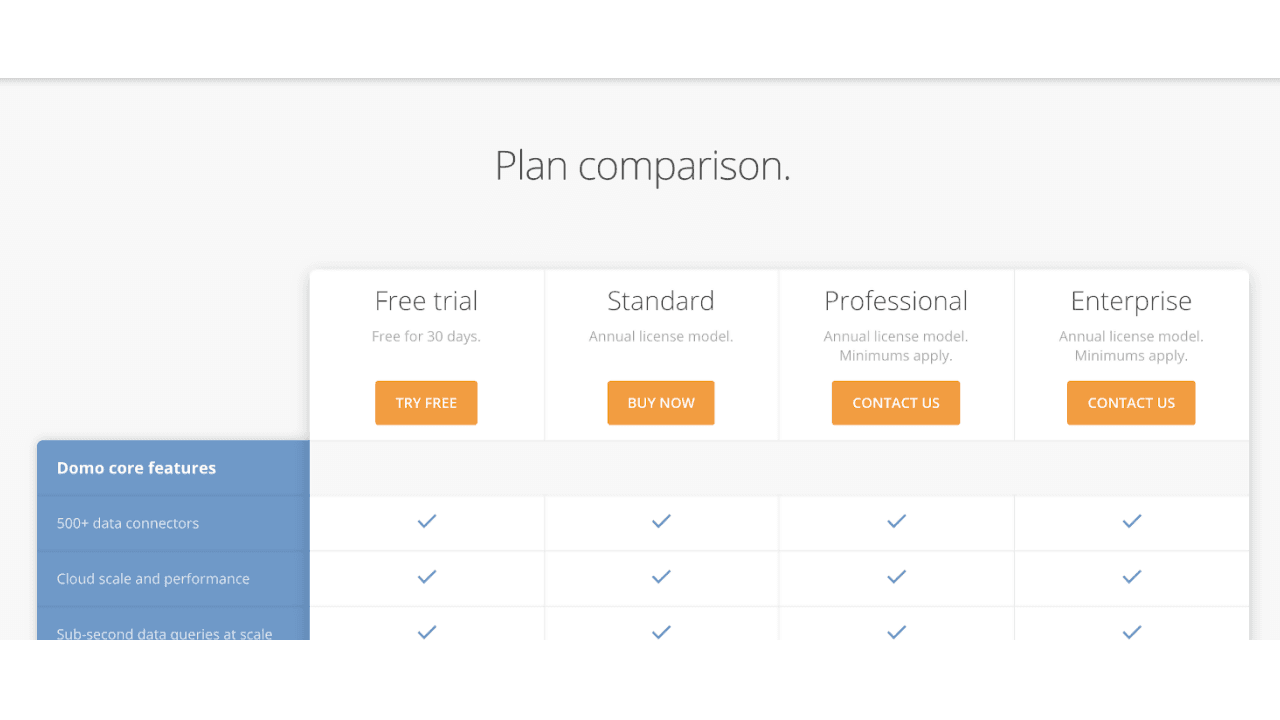The image size is (1280, 720).
Task: Select the 500+ data connectors row label
Action: 128,523
